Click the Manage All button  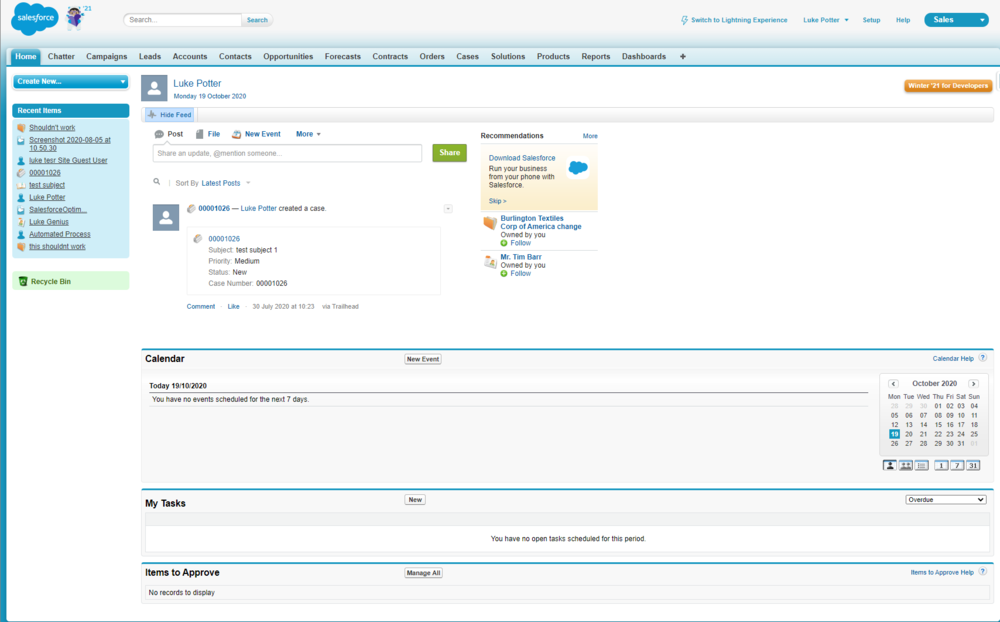pyautogui.click(x=423, y=573)
